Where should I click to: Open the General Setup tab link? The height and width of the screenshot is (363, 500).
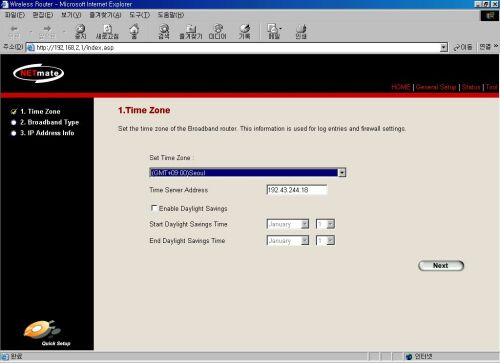pos(436,87)
